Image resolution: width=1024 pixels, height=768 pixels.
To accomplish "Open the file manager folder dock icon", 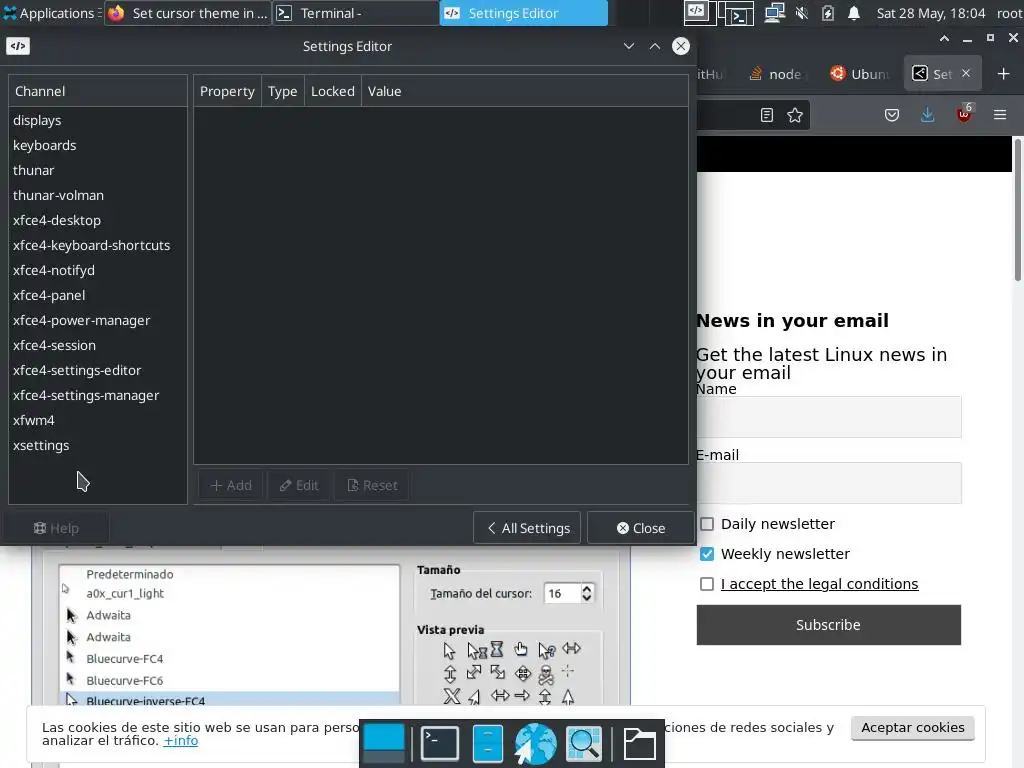I will click(x=639, y=743).
